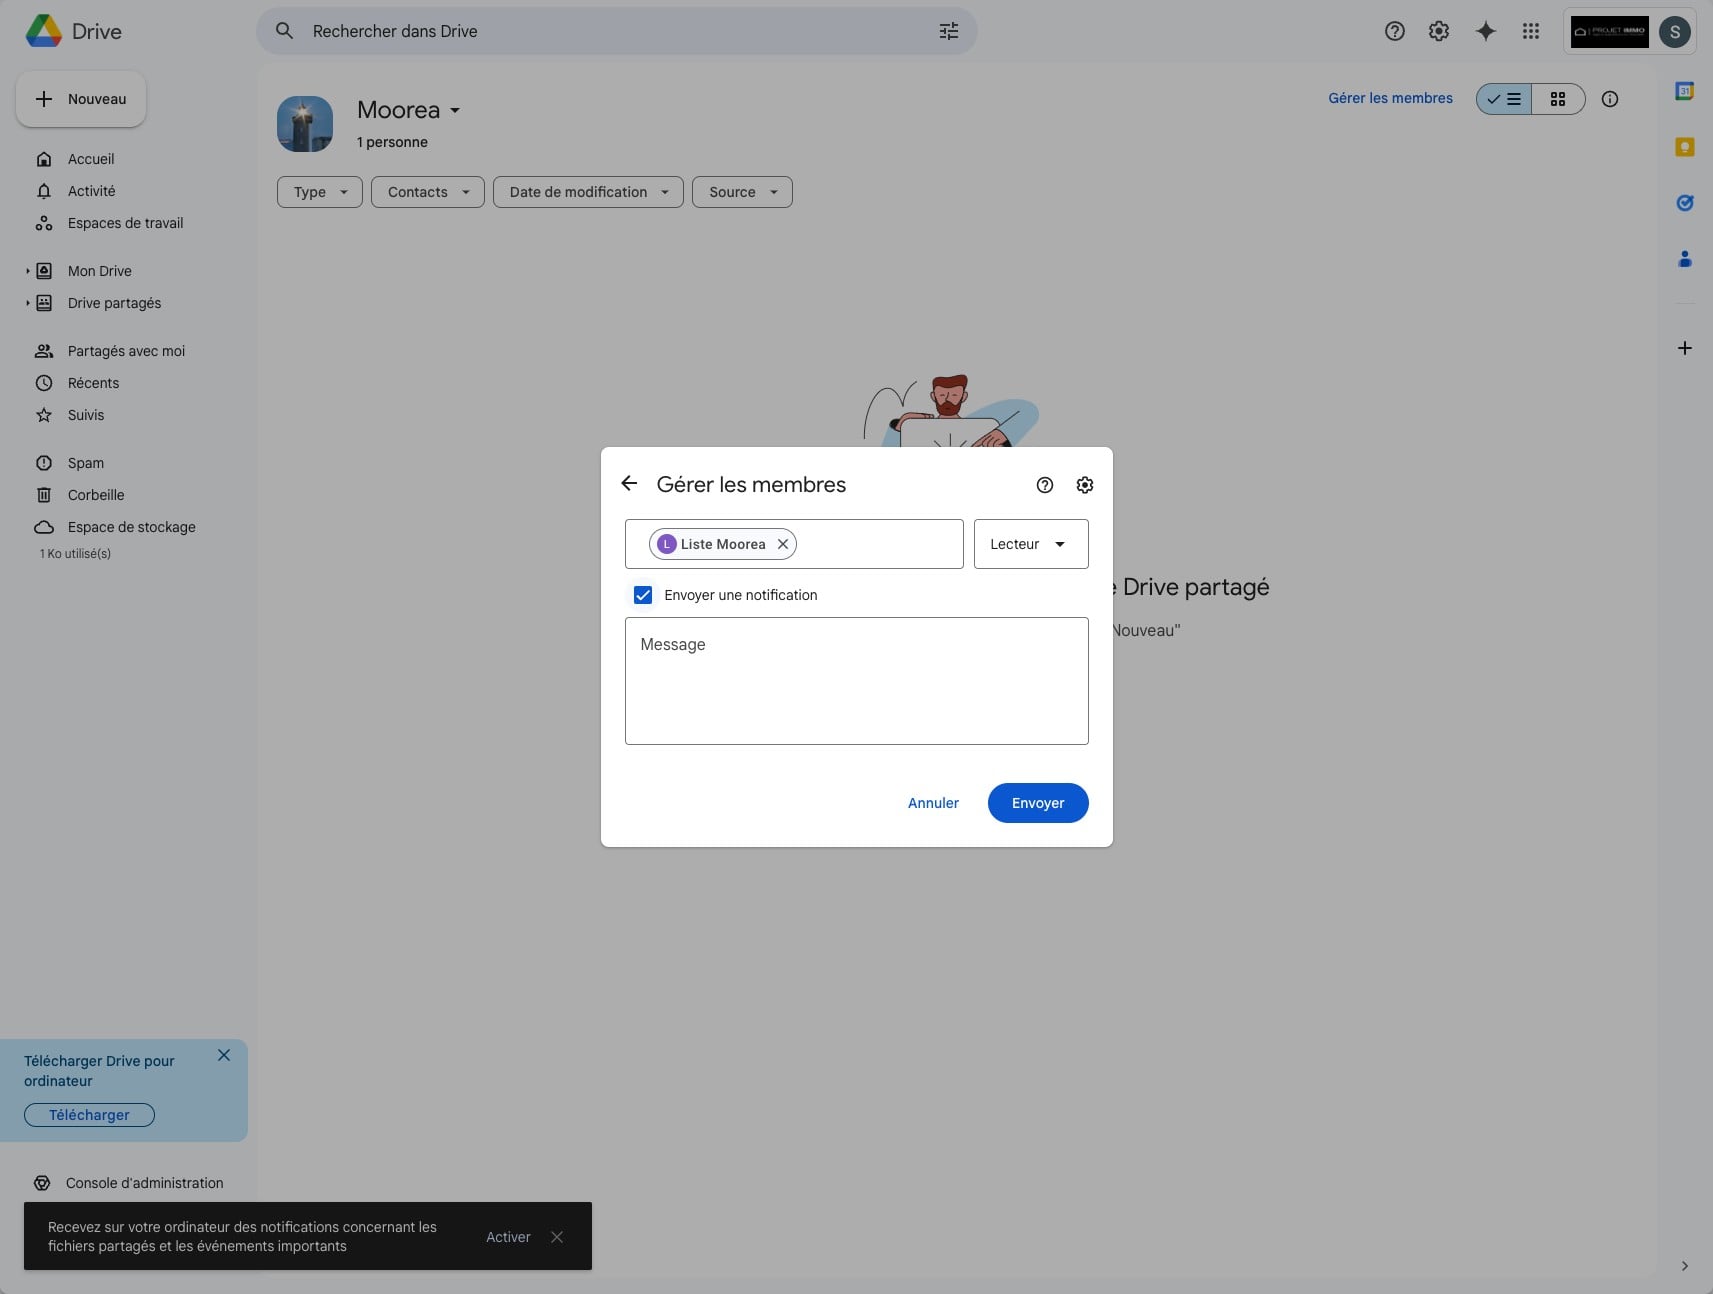Uncheck Envoyer une notification
1713x1294 pixels.
click(x=643, y=594)
